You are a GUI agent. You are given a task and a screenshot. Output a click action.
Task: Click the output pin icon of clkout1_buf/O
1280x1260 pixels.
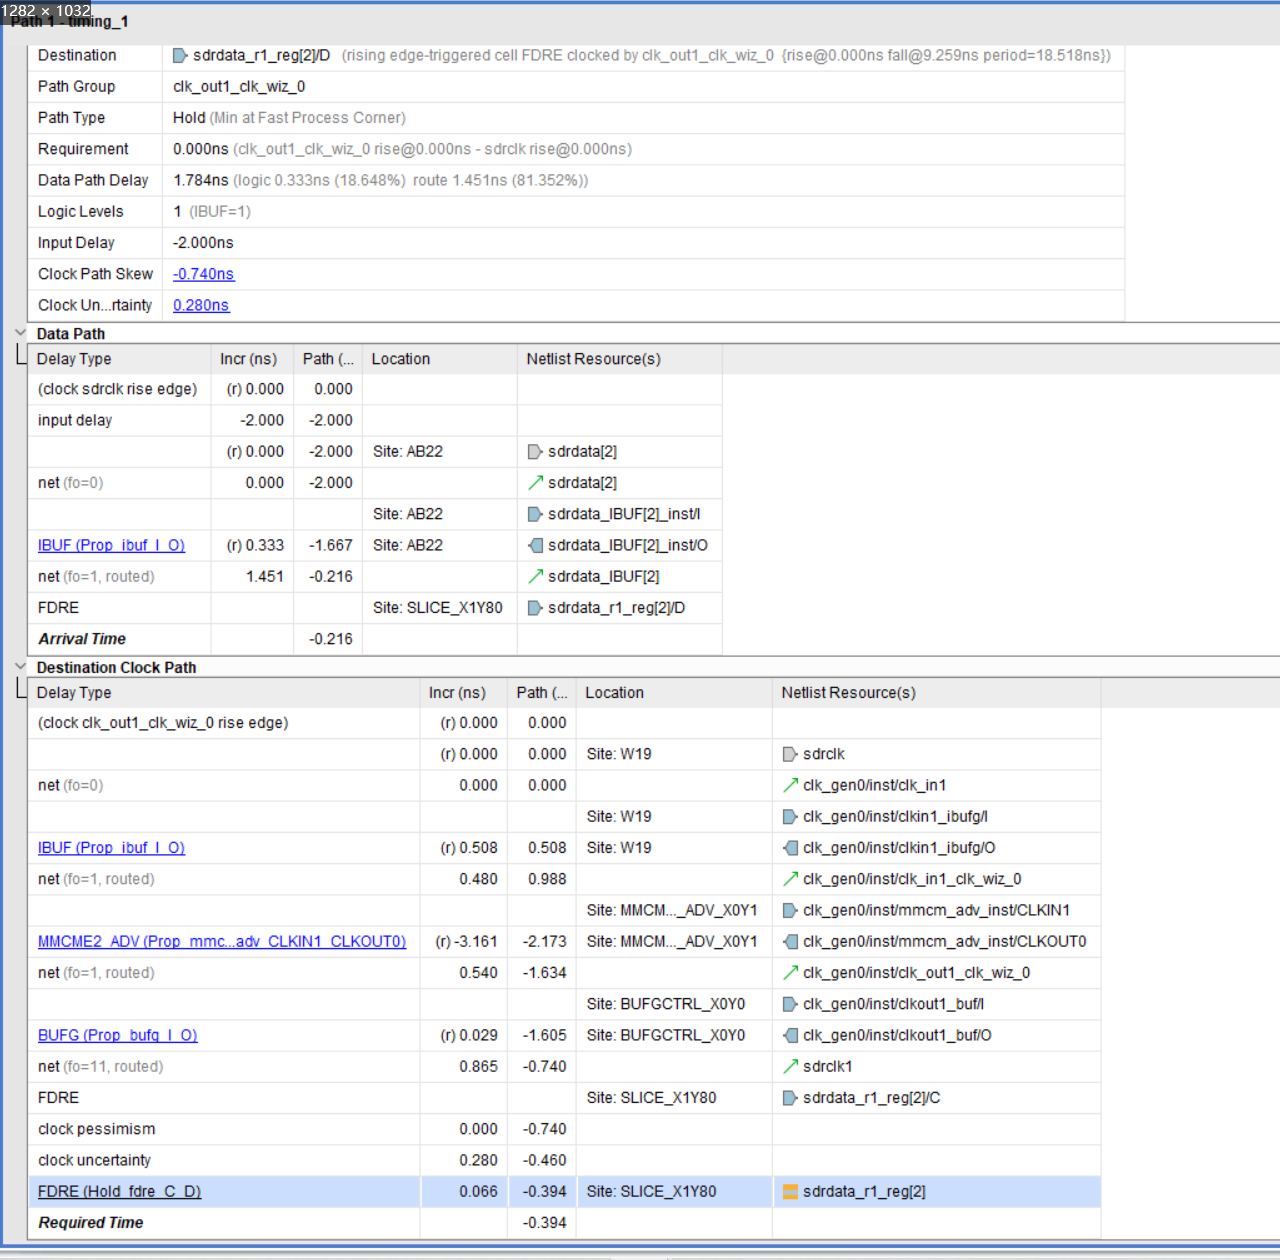(x=790, y=1035)
